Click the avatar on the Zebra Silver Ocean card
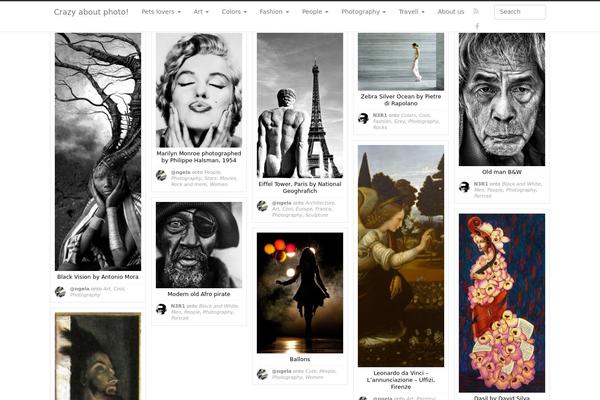Screen dimensions: 600x400 coord(363,118)
